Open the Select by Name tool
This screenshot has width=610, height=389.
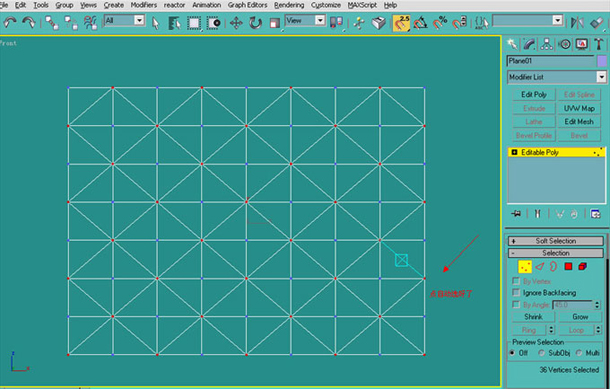tap(175, 23)
